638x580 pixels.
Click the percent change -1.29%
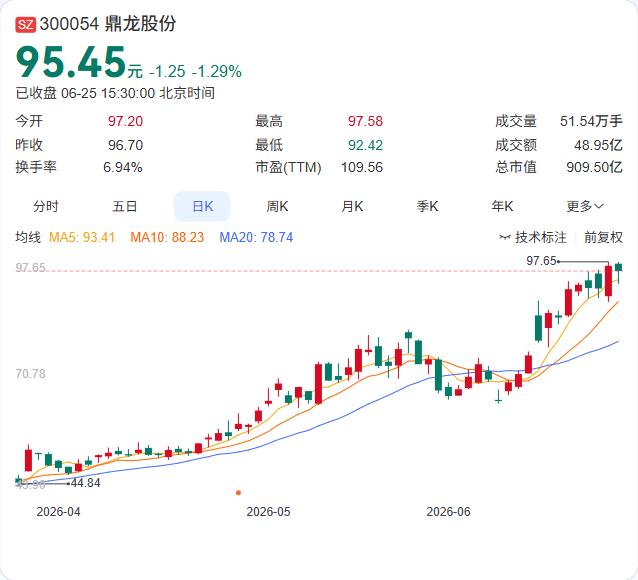[x=217, y=72]
